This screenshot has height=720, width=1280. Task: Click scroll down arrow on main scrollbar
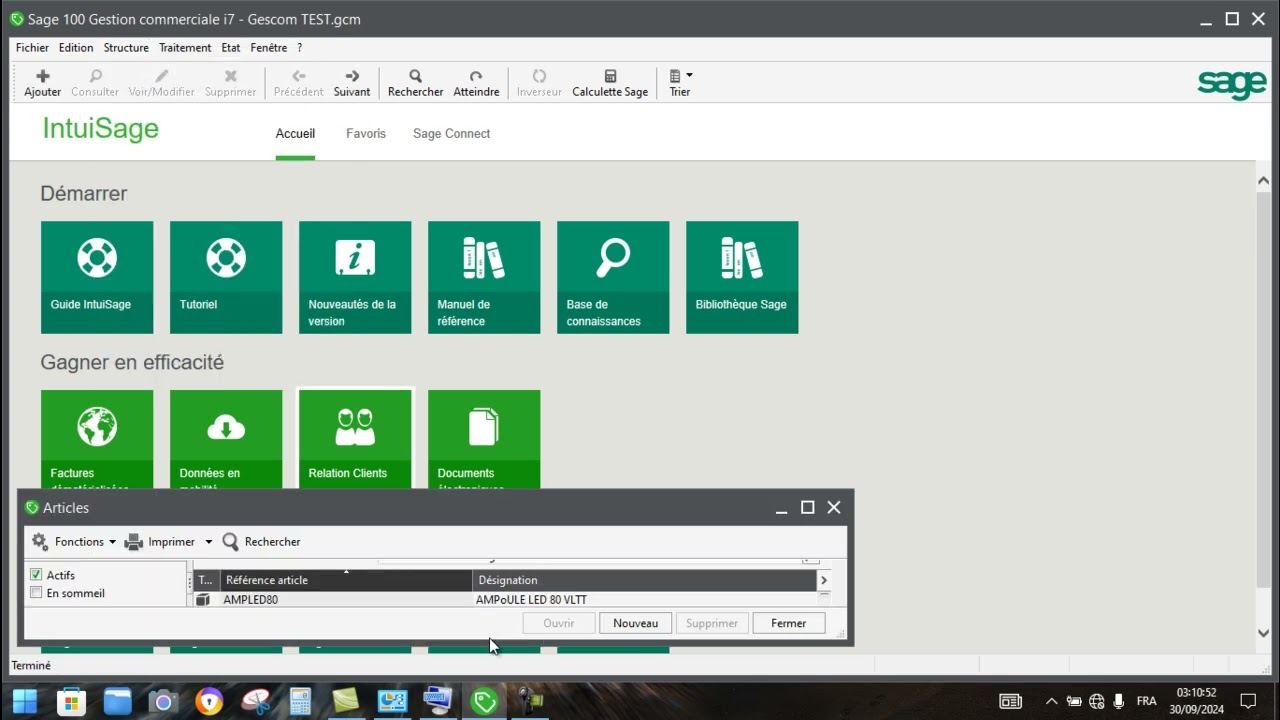click(1263, 633)
